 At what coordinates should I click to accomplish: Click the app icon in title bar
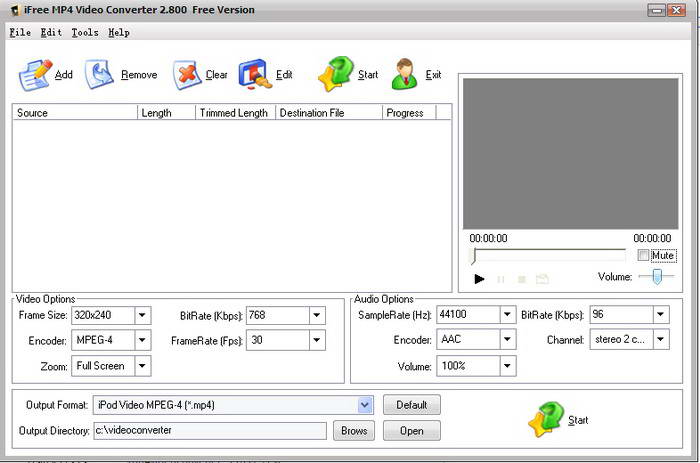(x=15, y=10)
